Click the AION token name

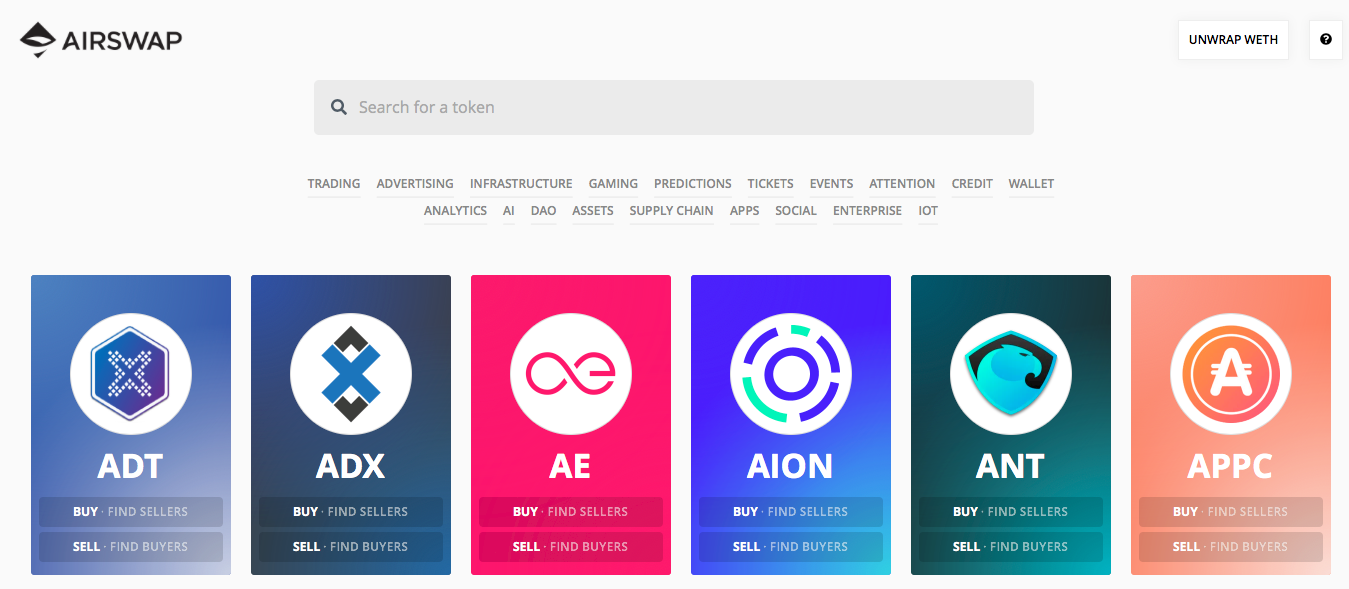pos(790,466)
